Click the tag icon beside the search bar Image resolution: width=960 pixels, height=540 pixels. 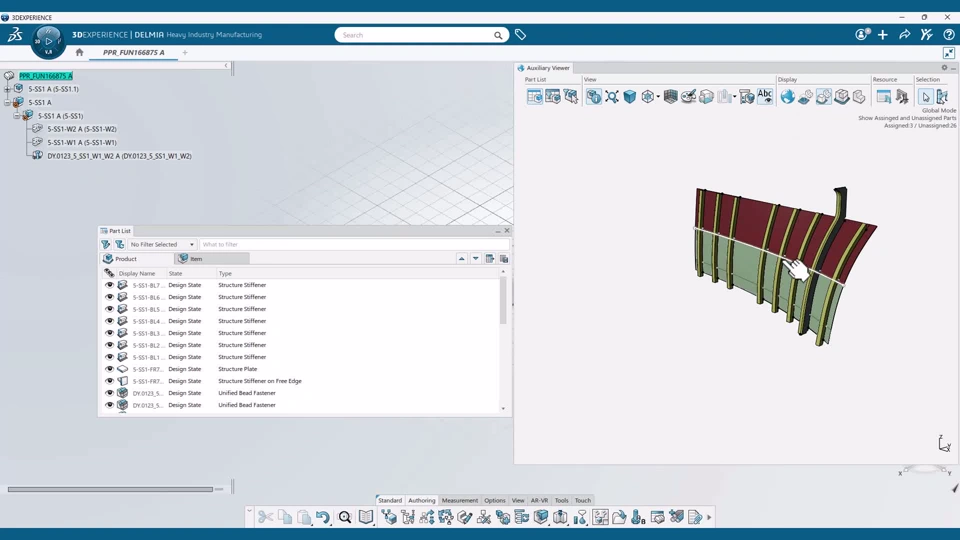point(520,35)
